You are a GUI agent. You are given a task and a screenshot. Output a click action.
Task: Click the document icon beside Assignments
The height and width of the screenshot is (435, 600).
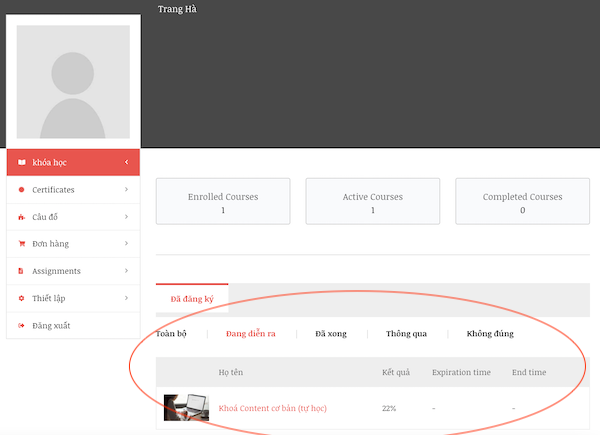pos(21,271)
